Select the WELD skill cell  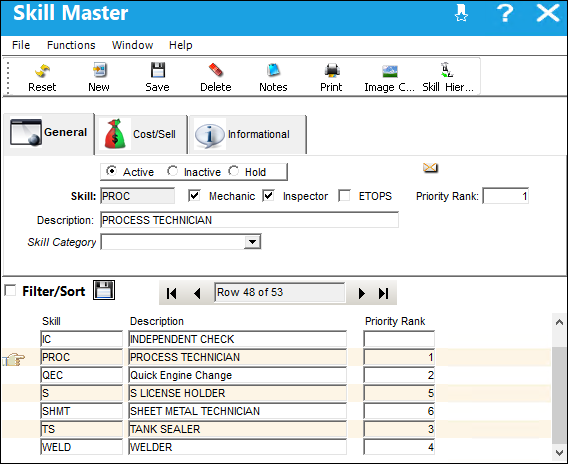pyautogui.click(x=82, y=447)
